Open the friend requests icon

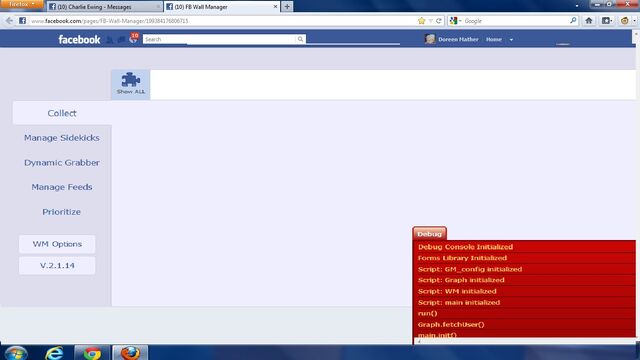(110, 40)
